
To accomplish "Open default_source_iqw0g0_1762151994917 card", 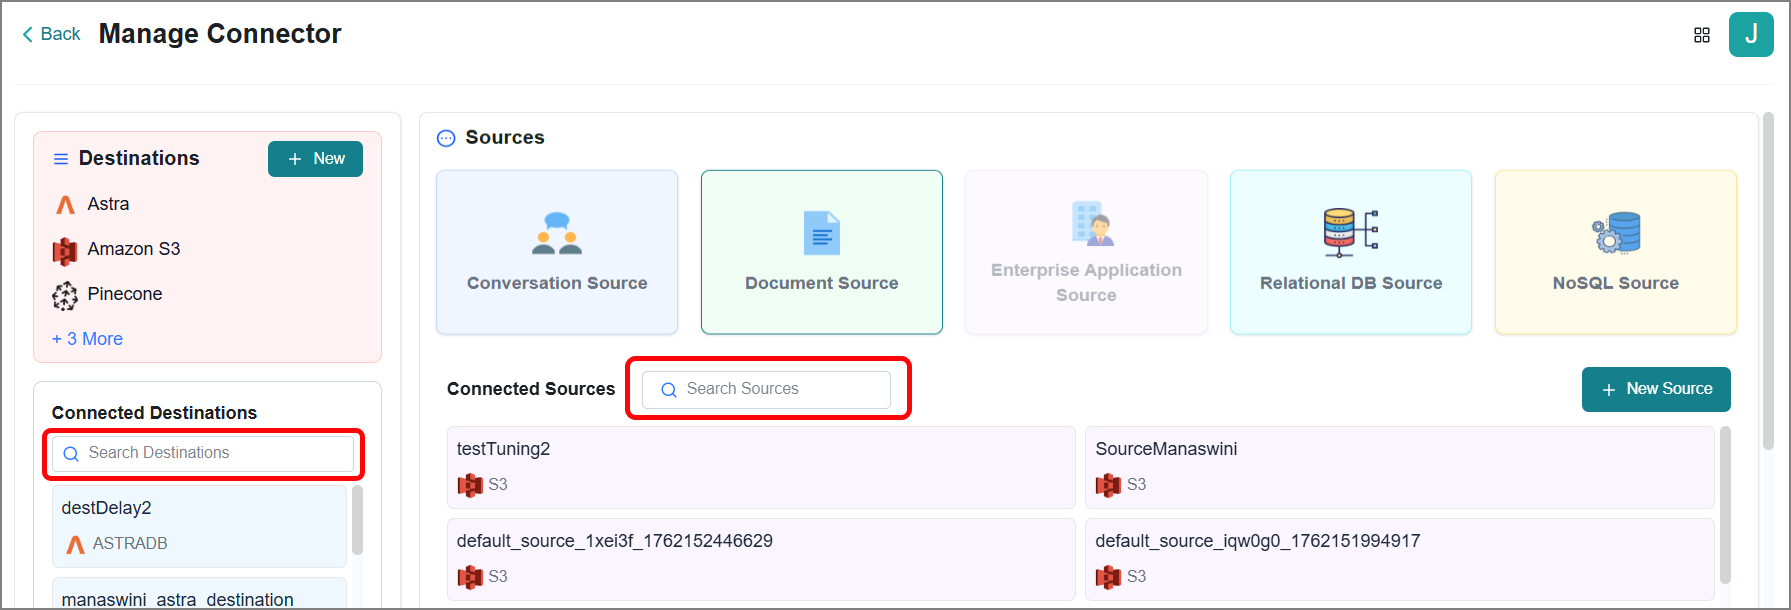I will [1400, 560].
